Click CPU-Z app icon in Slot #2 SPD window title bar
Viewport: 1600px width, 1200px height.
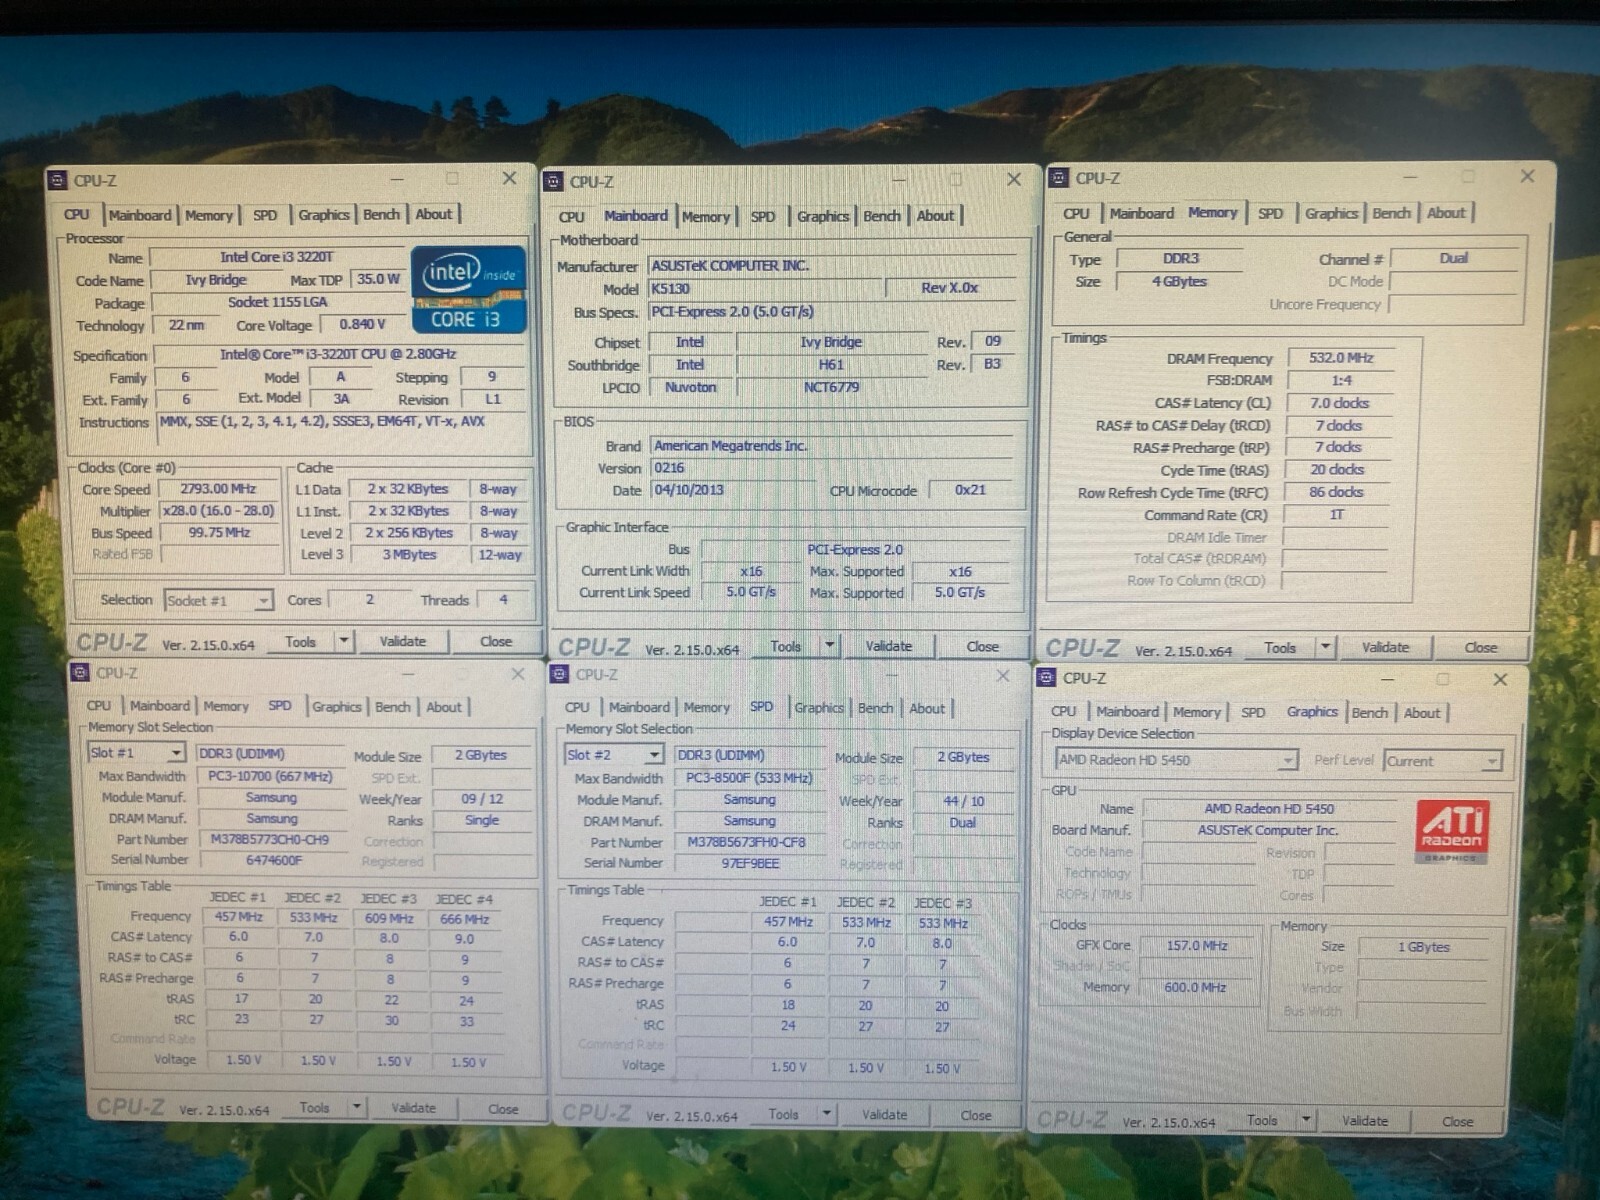click(x=560, y=674)
